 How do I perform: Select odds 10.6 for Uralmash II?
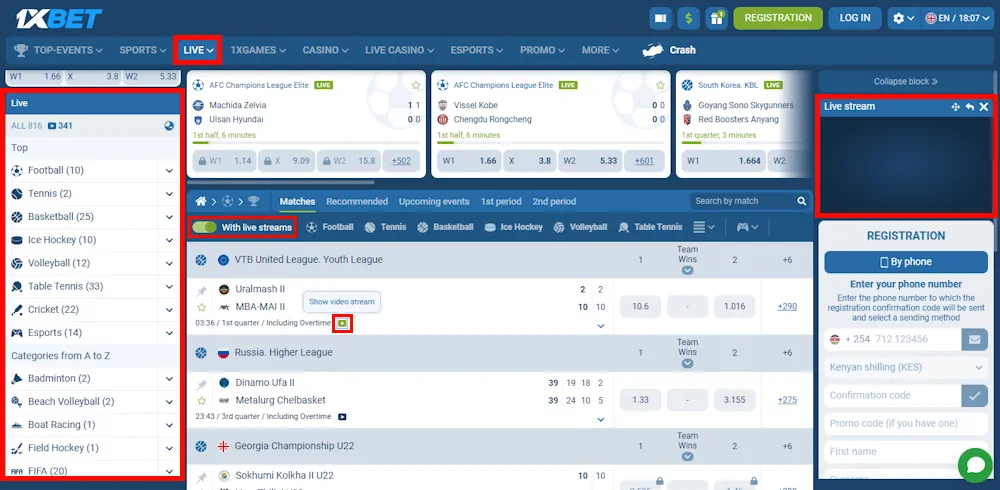[640, 306]
